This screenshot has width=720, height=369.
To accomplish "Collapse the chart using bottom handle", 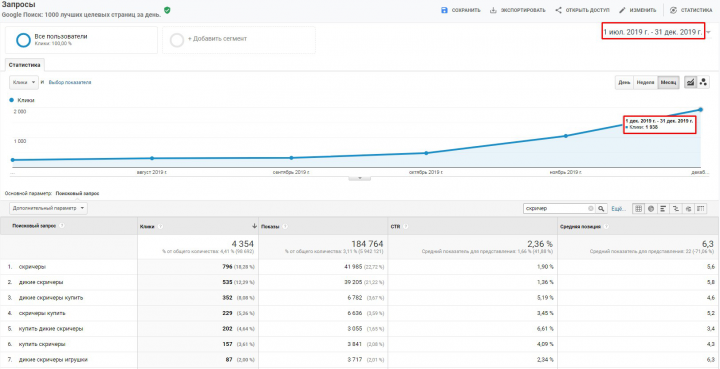I will (x=360, y=178).
